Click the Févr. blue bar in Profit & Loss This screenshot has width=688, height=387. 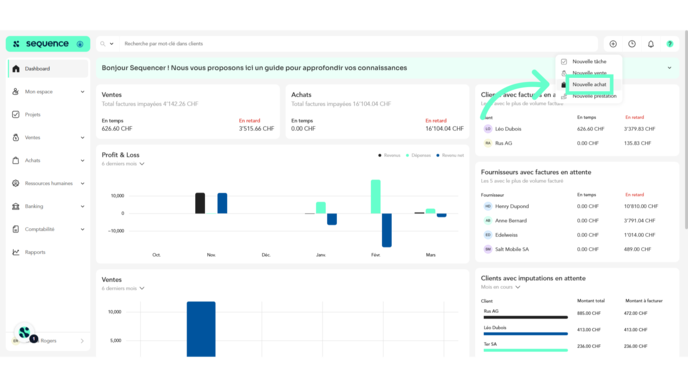[x=387, y=230]
